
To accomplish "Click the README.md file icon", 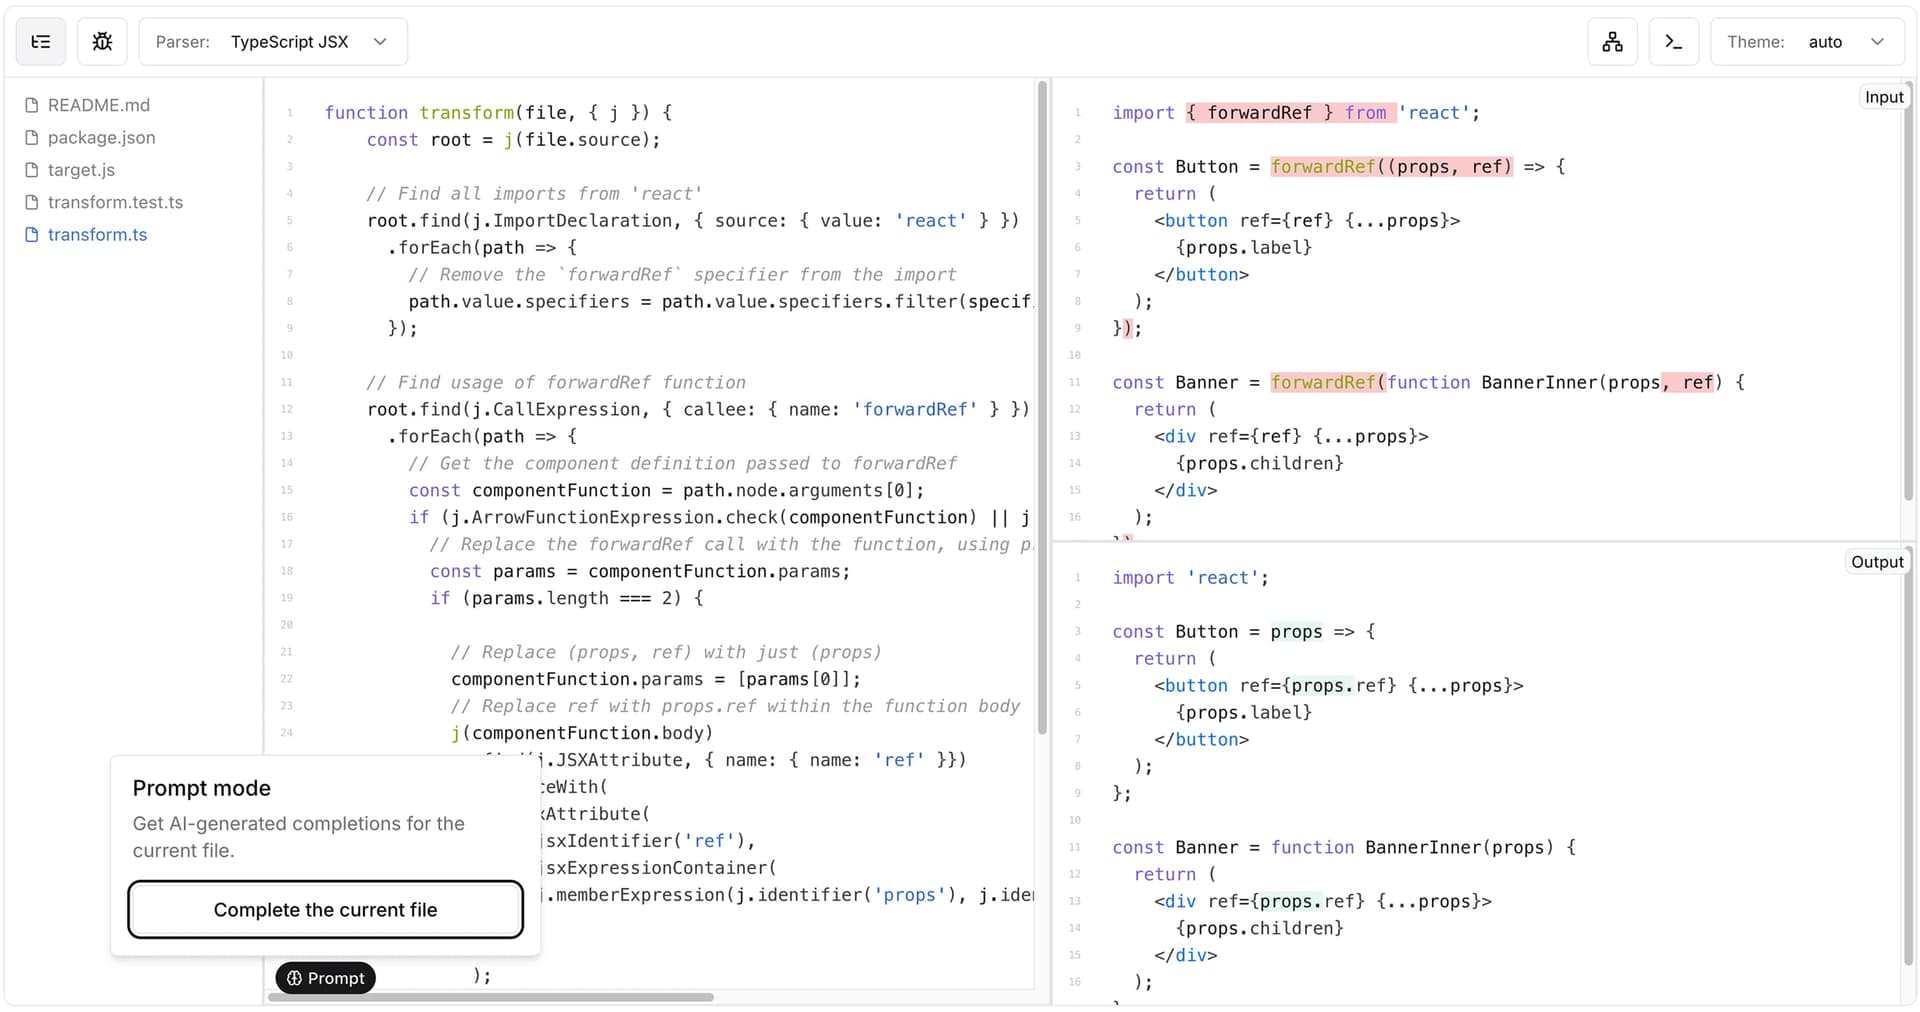I will (x=32, y=105).
